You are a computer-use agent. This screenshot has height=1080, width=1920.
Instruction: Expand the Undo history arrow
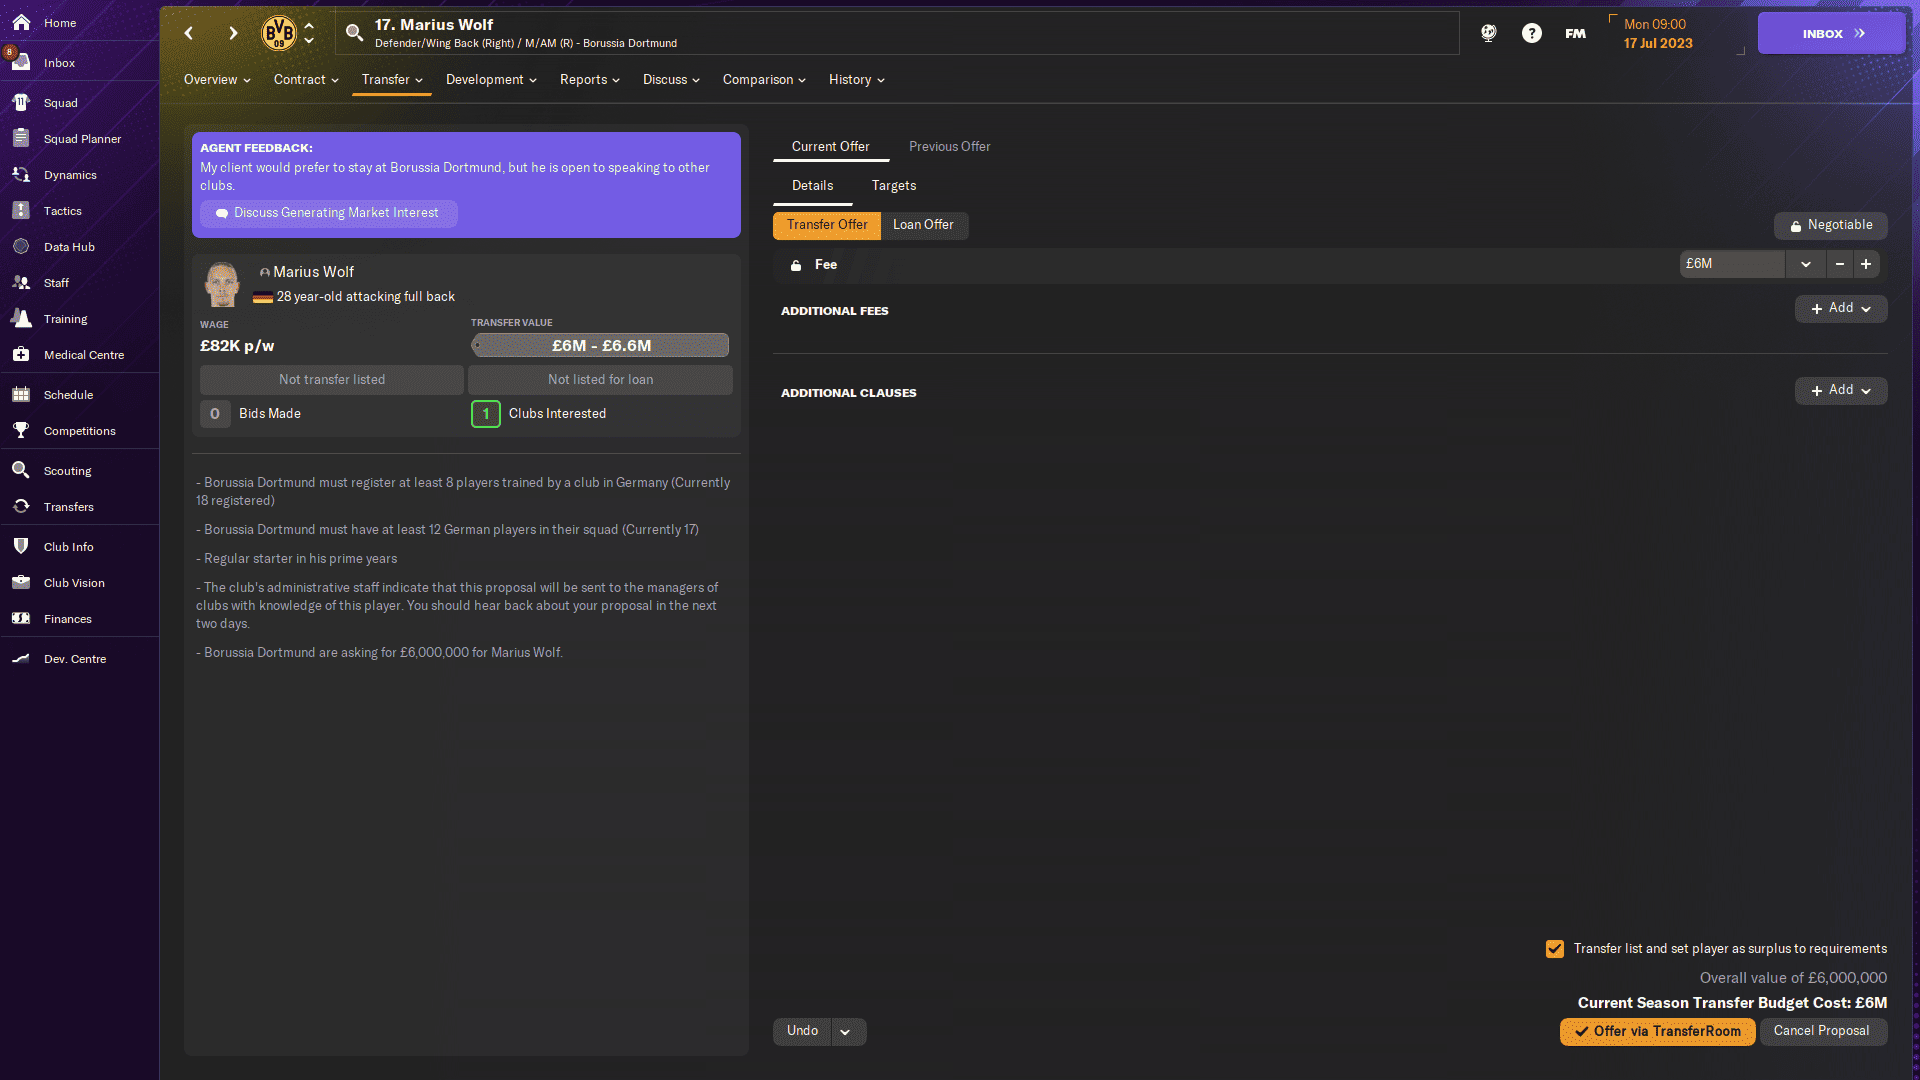point(845,1032)
